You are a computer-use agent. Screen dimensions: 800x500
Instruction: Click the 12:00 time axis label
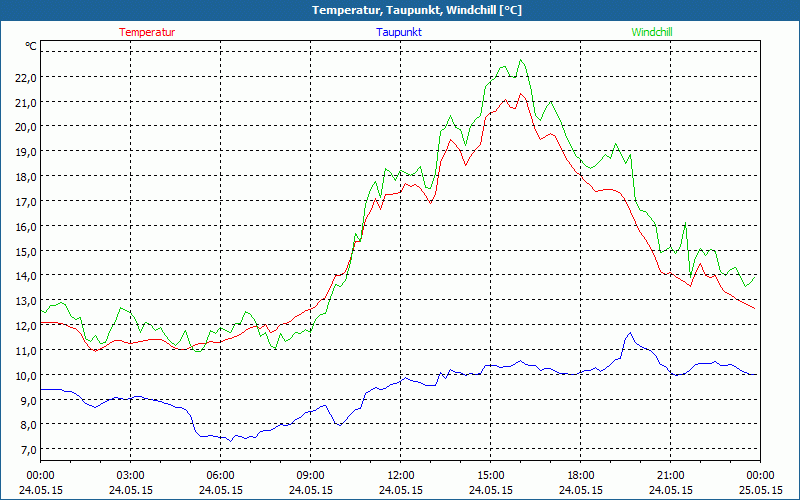point(401,476)
